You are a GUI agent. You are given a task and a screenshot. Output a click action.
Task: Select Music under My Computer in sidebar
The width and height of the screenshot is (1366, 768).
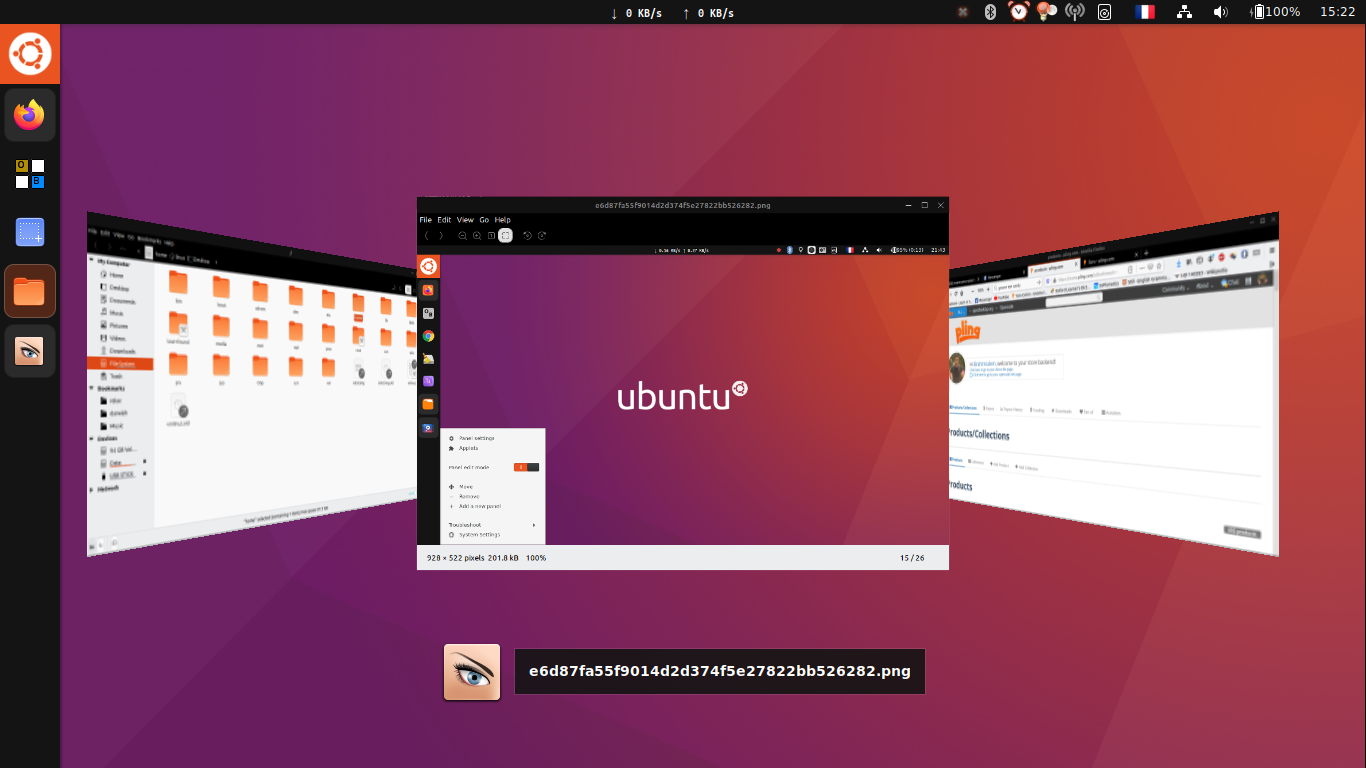coord(113,313)
